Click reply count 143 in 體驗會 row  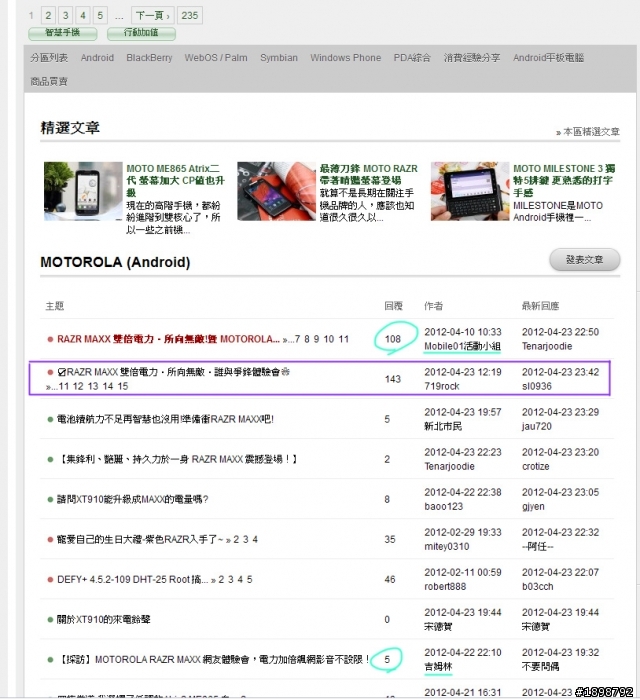click(x=393, y=379)
